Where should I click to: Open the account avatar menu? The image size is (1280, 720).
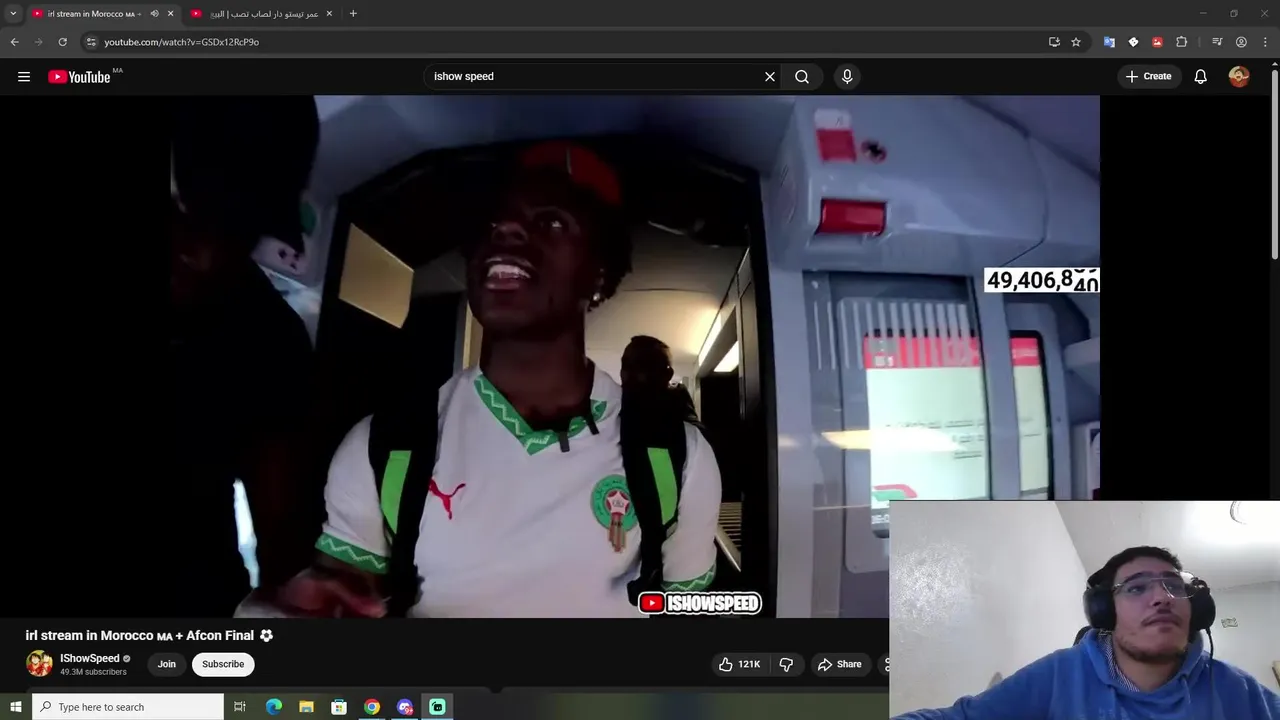pyautogui.click(x=1239, y=77)
